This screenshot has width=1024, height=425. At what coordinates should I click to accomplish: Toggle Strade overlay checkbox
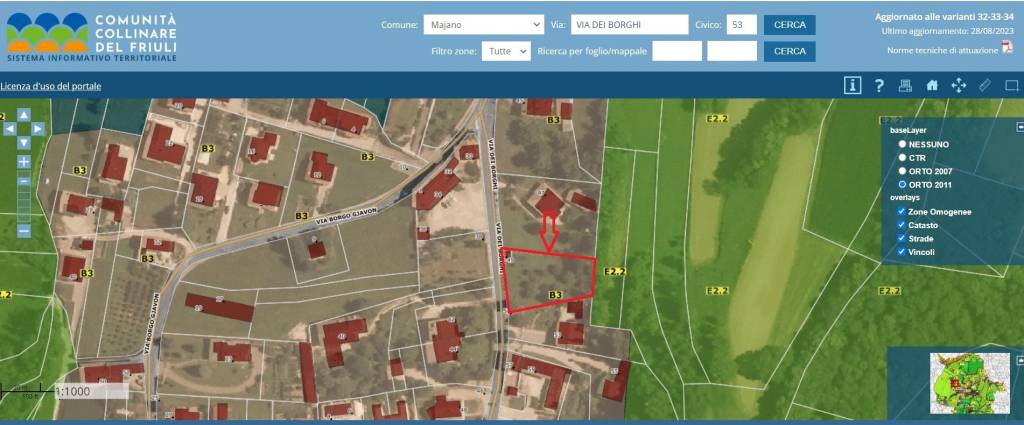pos(902,238)
